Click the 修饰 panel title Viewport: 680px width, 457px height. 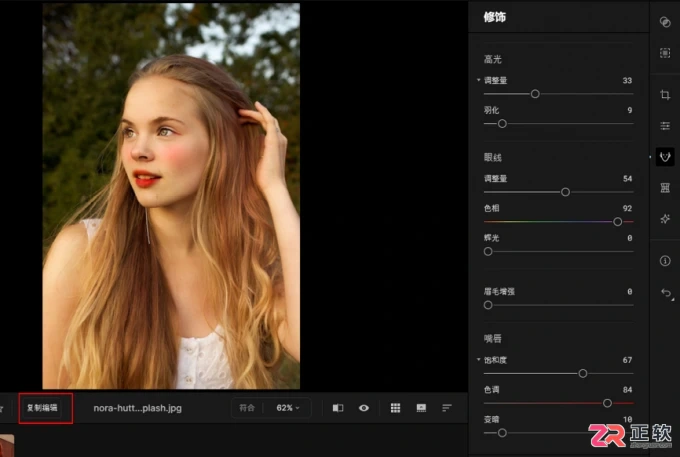pyautogui.click(x=495, y=17)
